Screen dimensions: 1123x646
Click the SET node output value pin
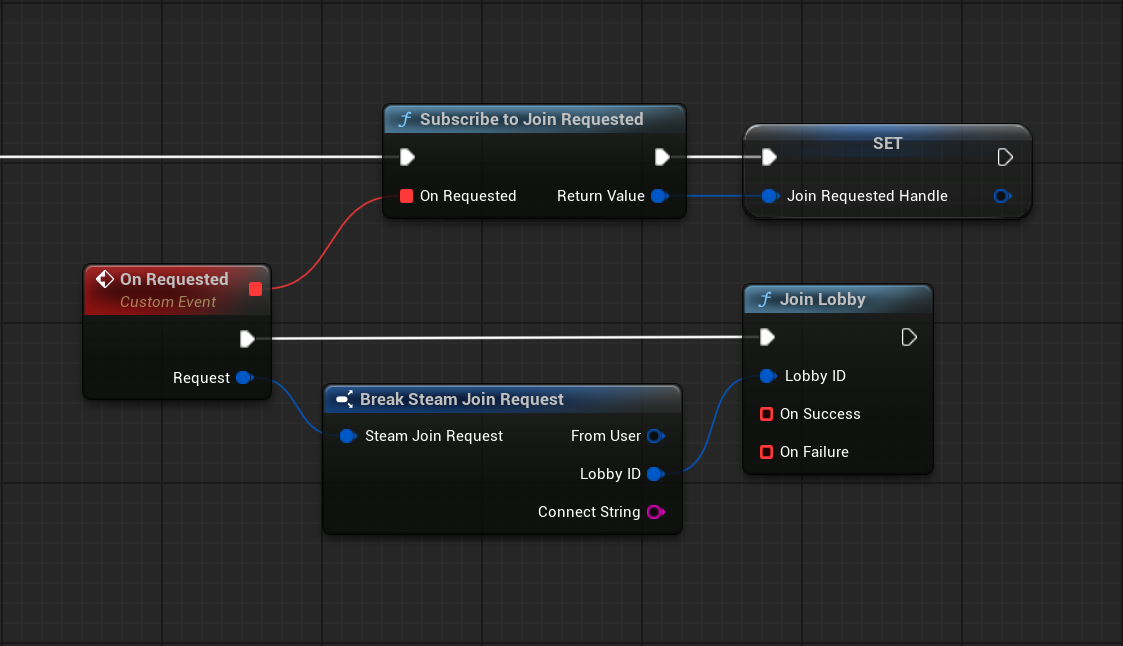tap(1002, 196)
